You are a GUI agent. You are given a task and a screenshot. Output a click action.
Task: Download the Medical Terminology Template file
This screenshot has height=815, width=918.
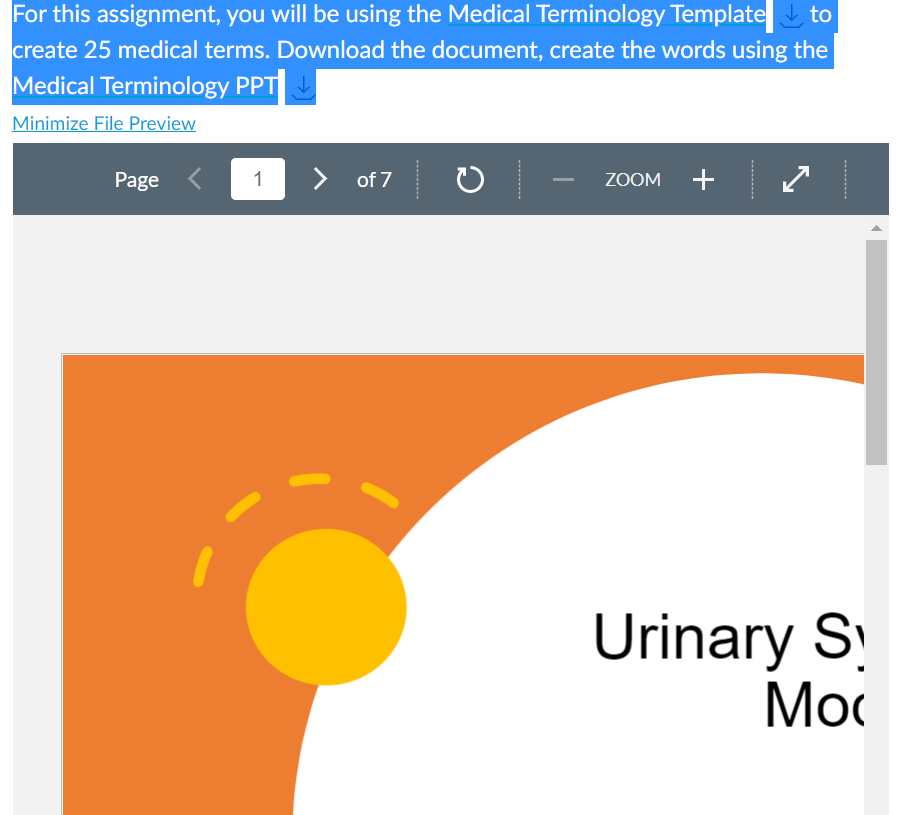tap(791, 16)
